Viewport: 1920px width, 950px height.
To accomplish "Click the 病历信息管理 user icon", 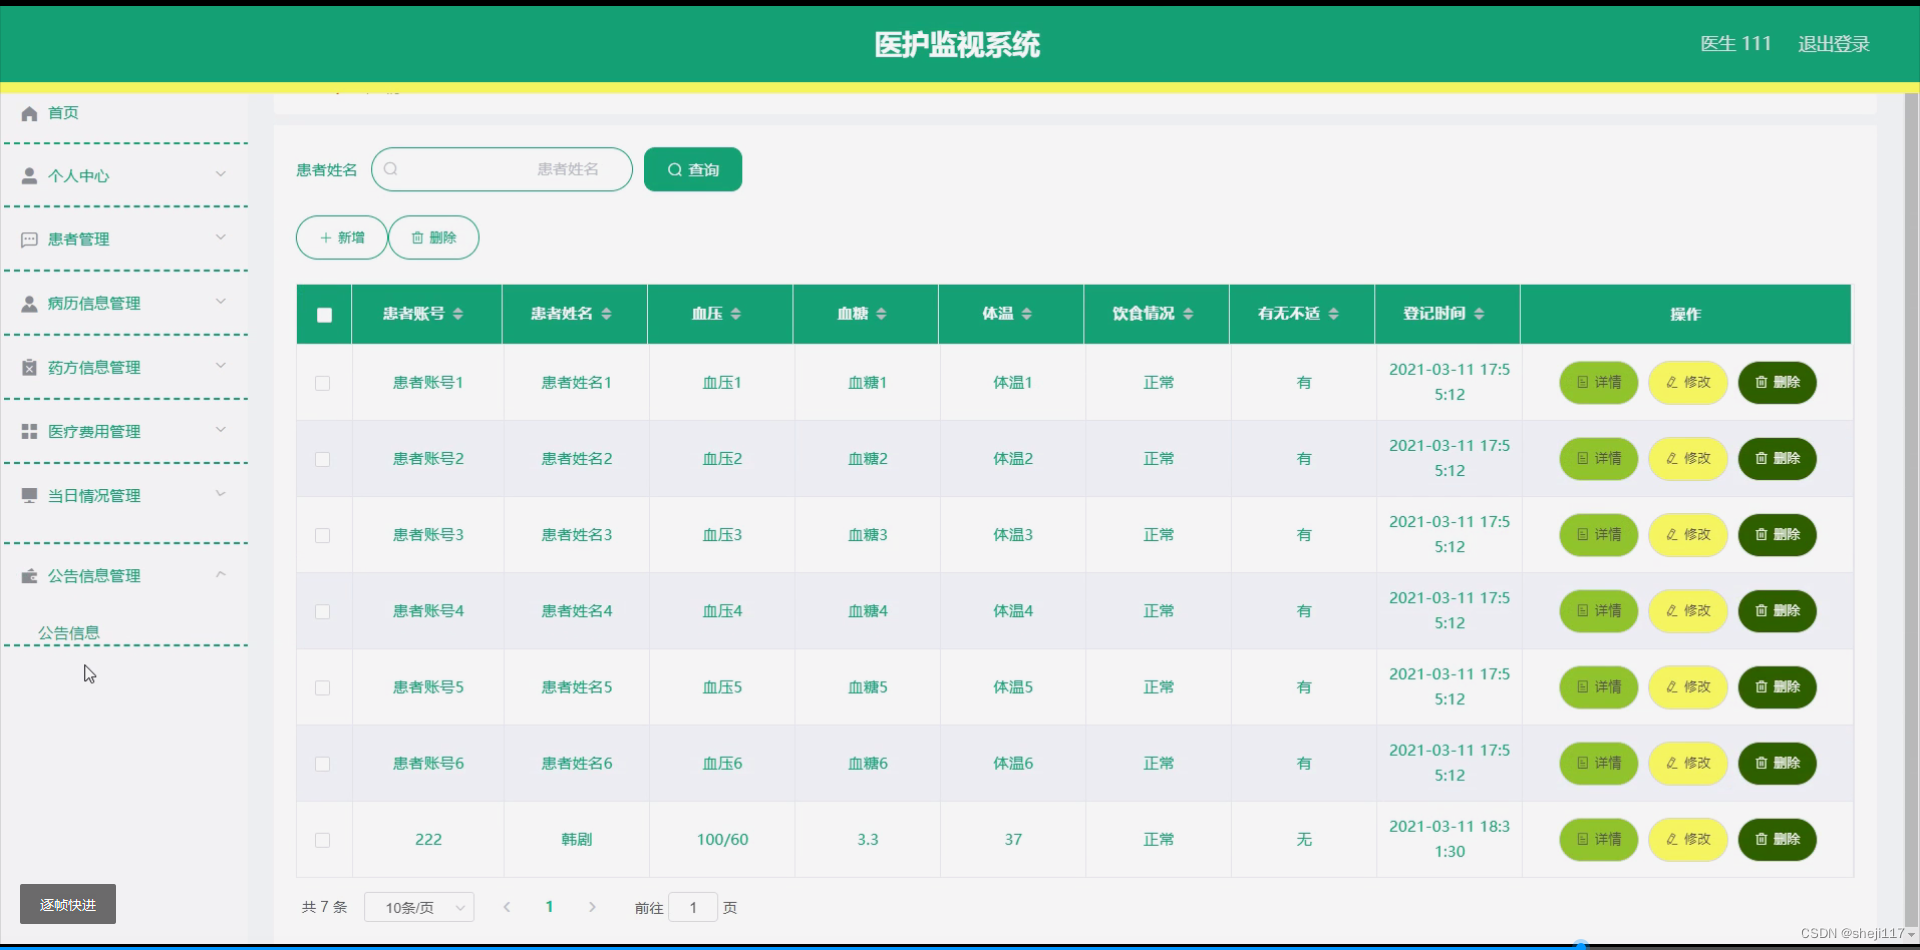I will click(x=28, y=303).
